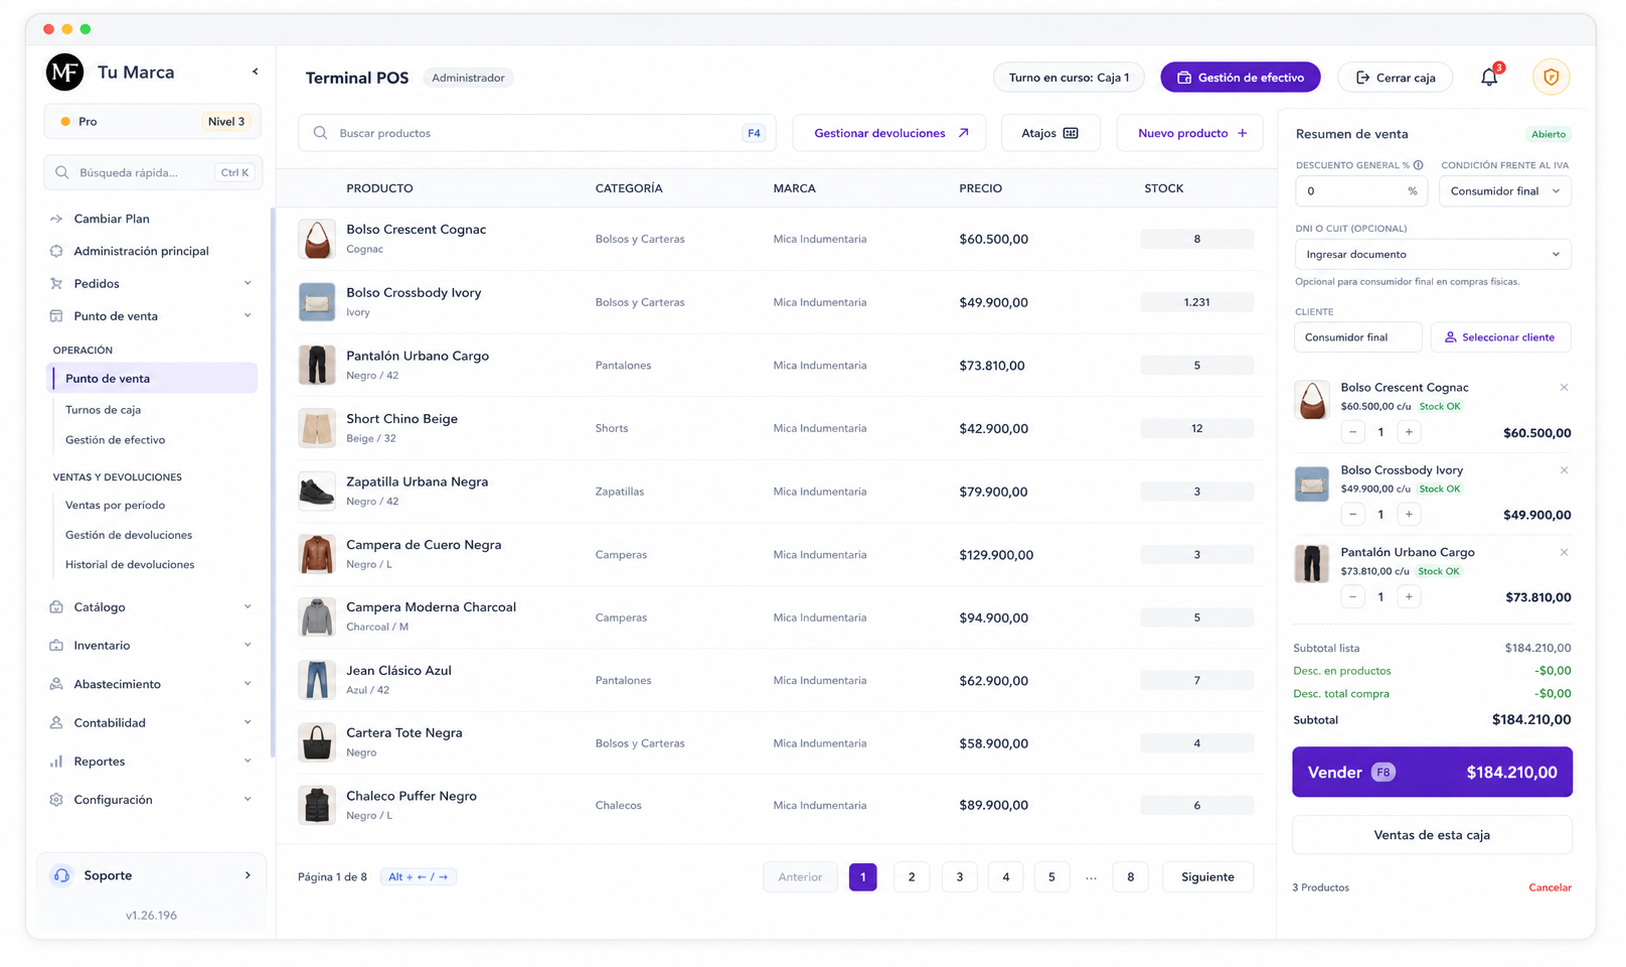Click the Descuento general percent field
The width and height of the screenshot is (1626, 967).
point(1360,191)
